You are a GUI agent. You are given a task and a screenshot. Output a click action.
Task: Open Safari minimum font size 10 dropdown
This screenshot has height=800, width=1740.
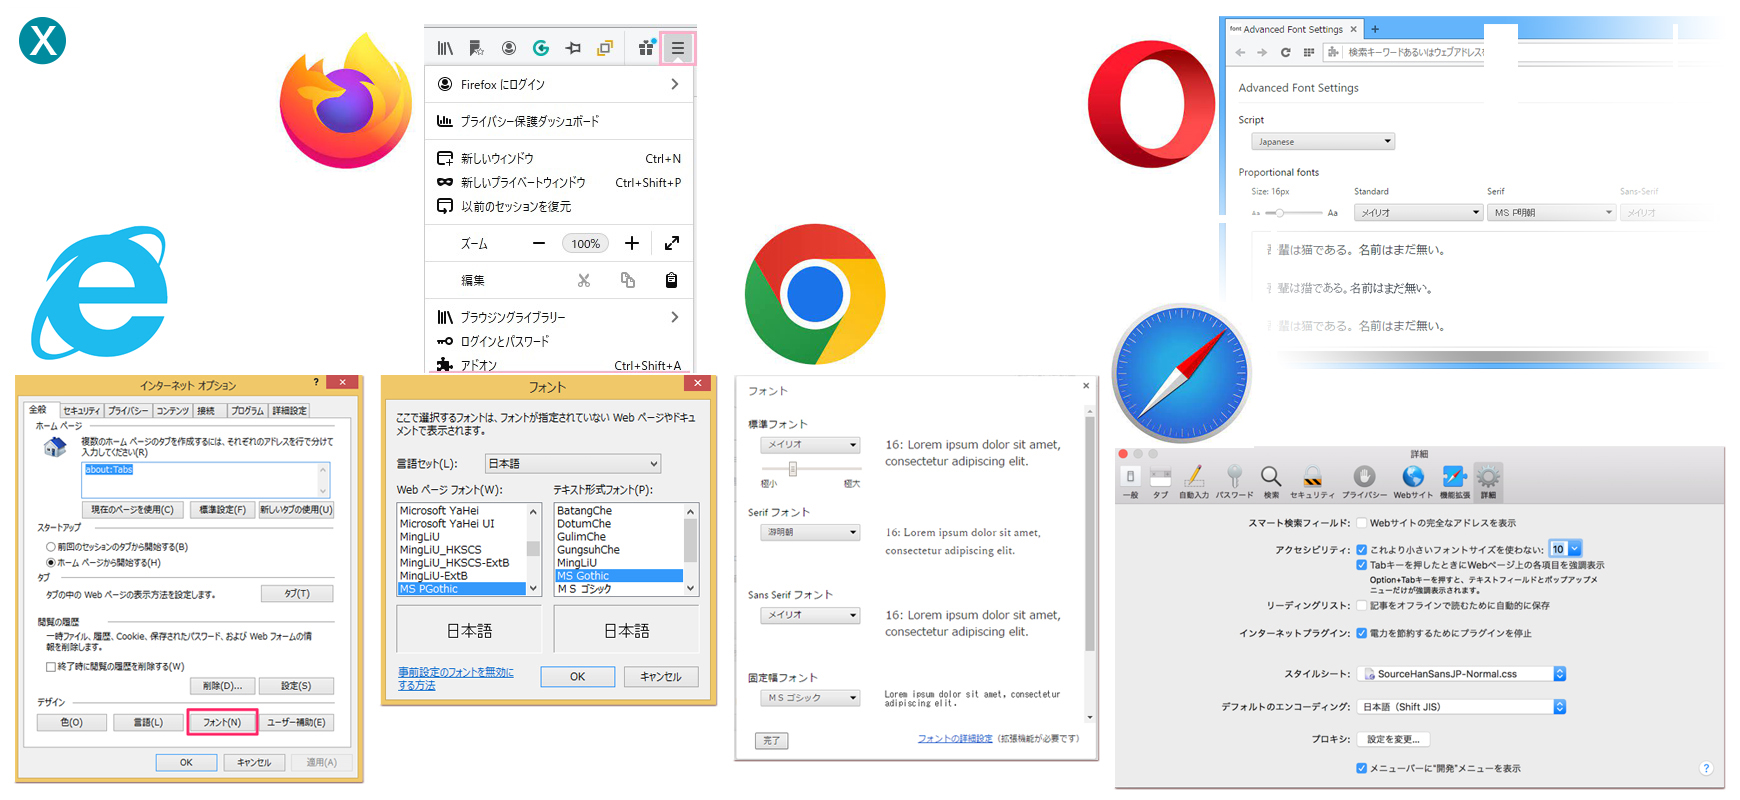[1566, 549]
